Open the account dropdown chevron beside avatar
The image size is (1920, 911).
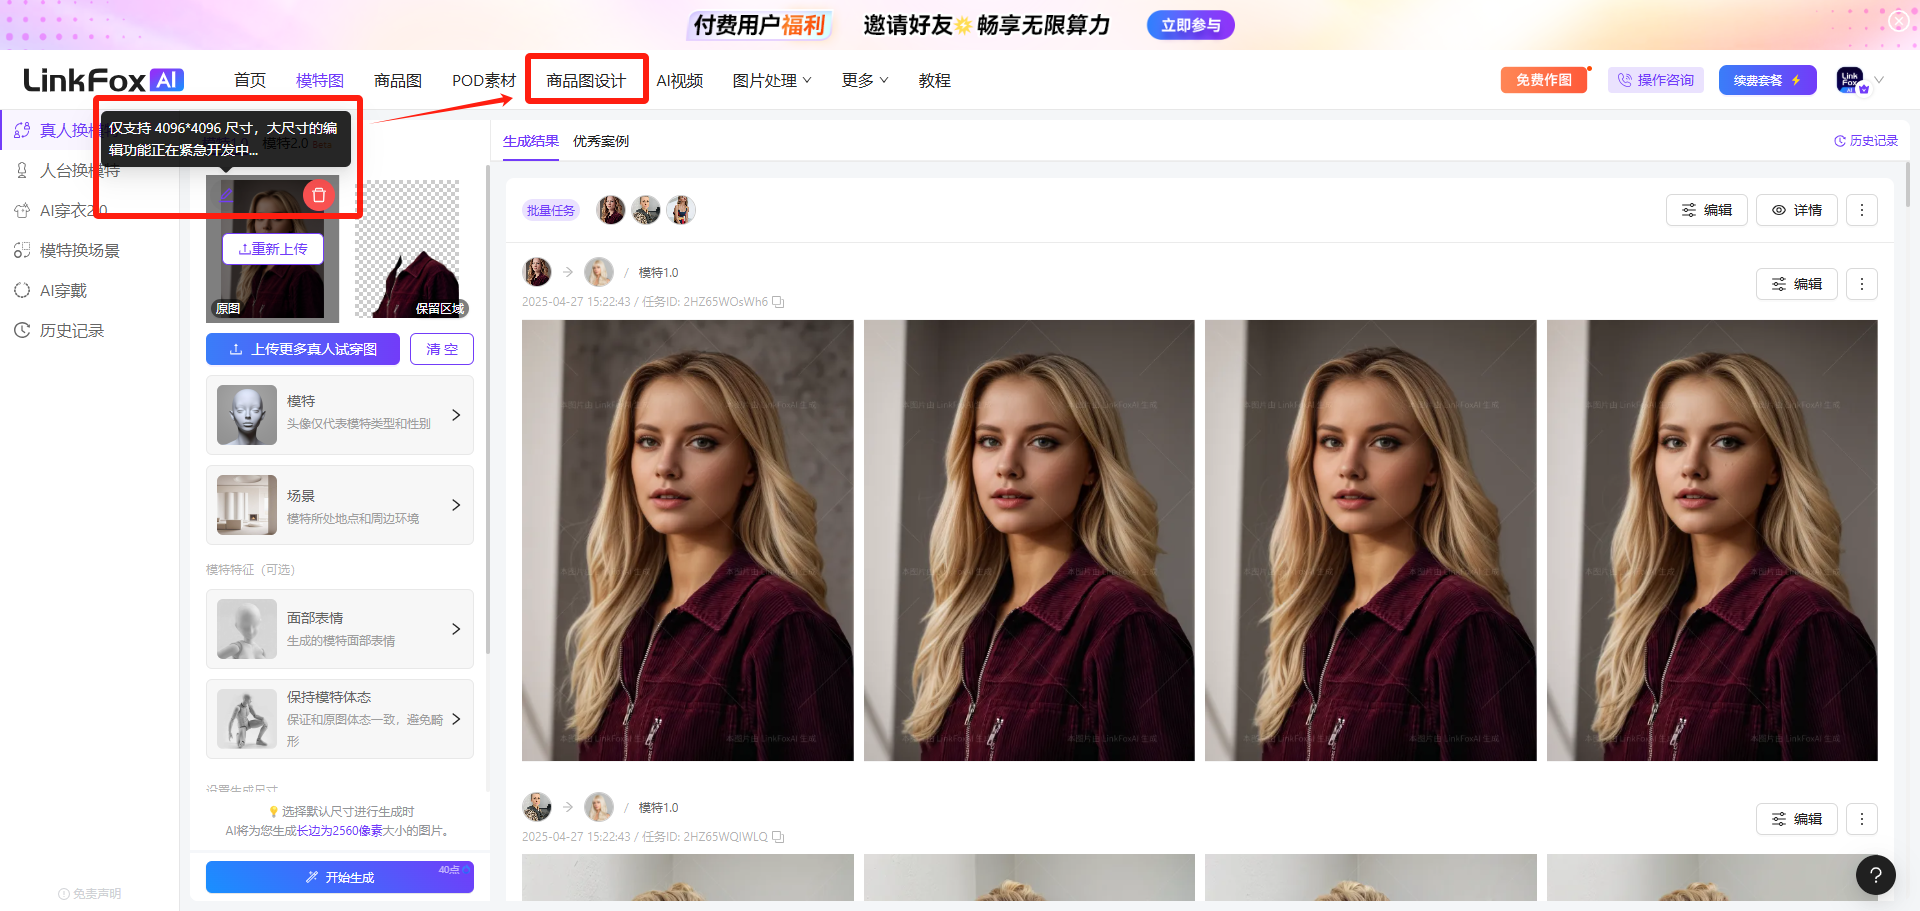1879,80
